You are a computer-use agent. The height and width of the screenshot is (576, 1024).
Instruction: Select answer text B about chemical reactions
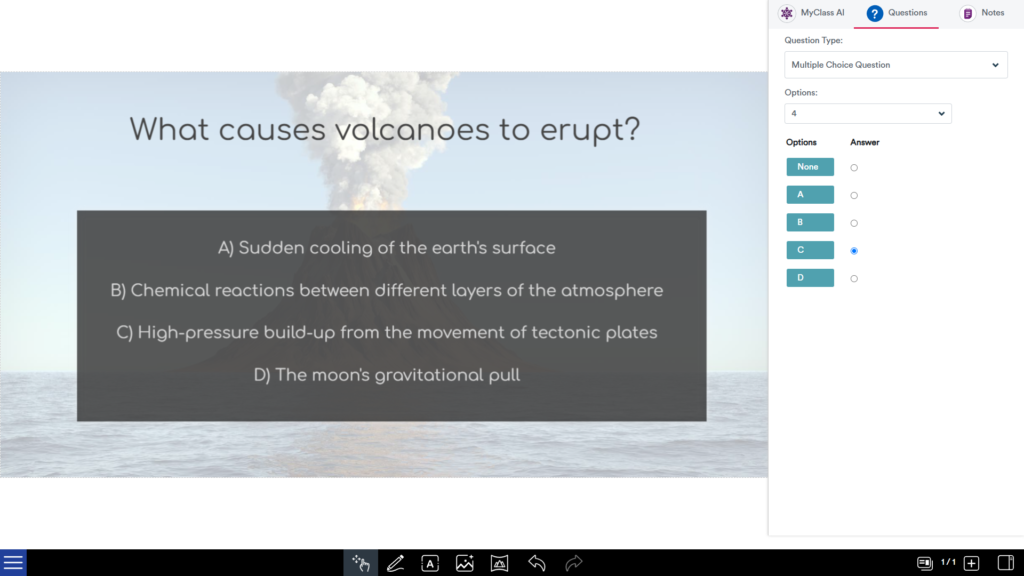tap(387, 291)
